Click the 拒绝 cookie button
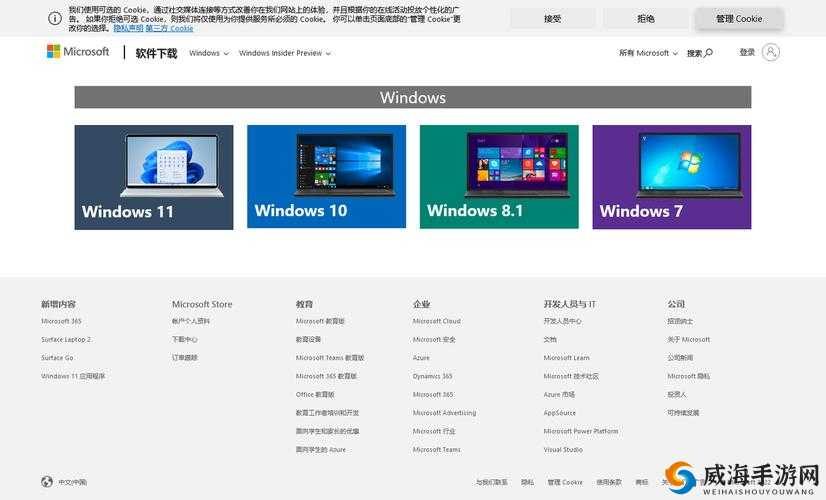Image resolution: width=826 pixels, height=500 pixels. 646,18
